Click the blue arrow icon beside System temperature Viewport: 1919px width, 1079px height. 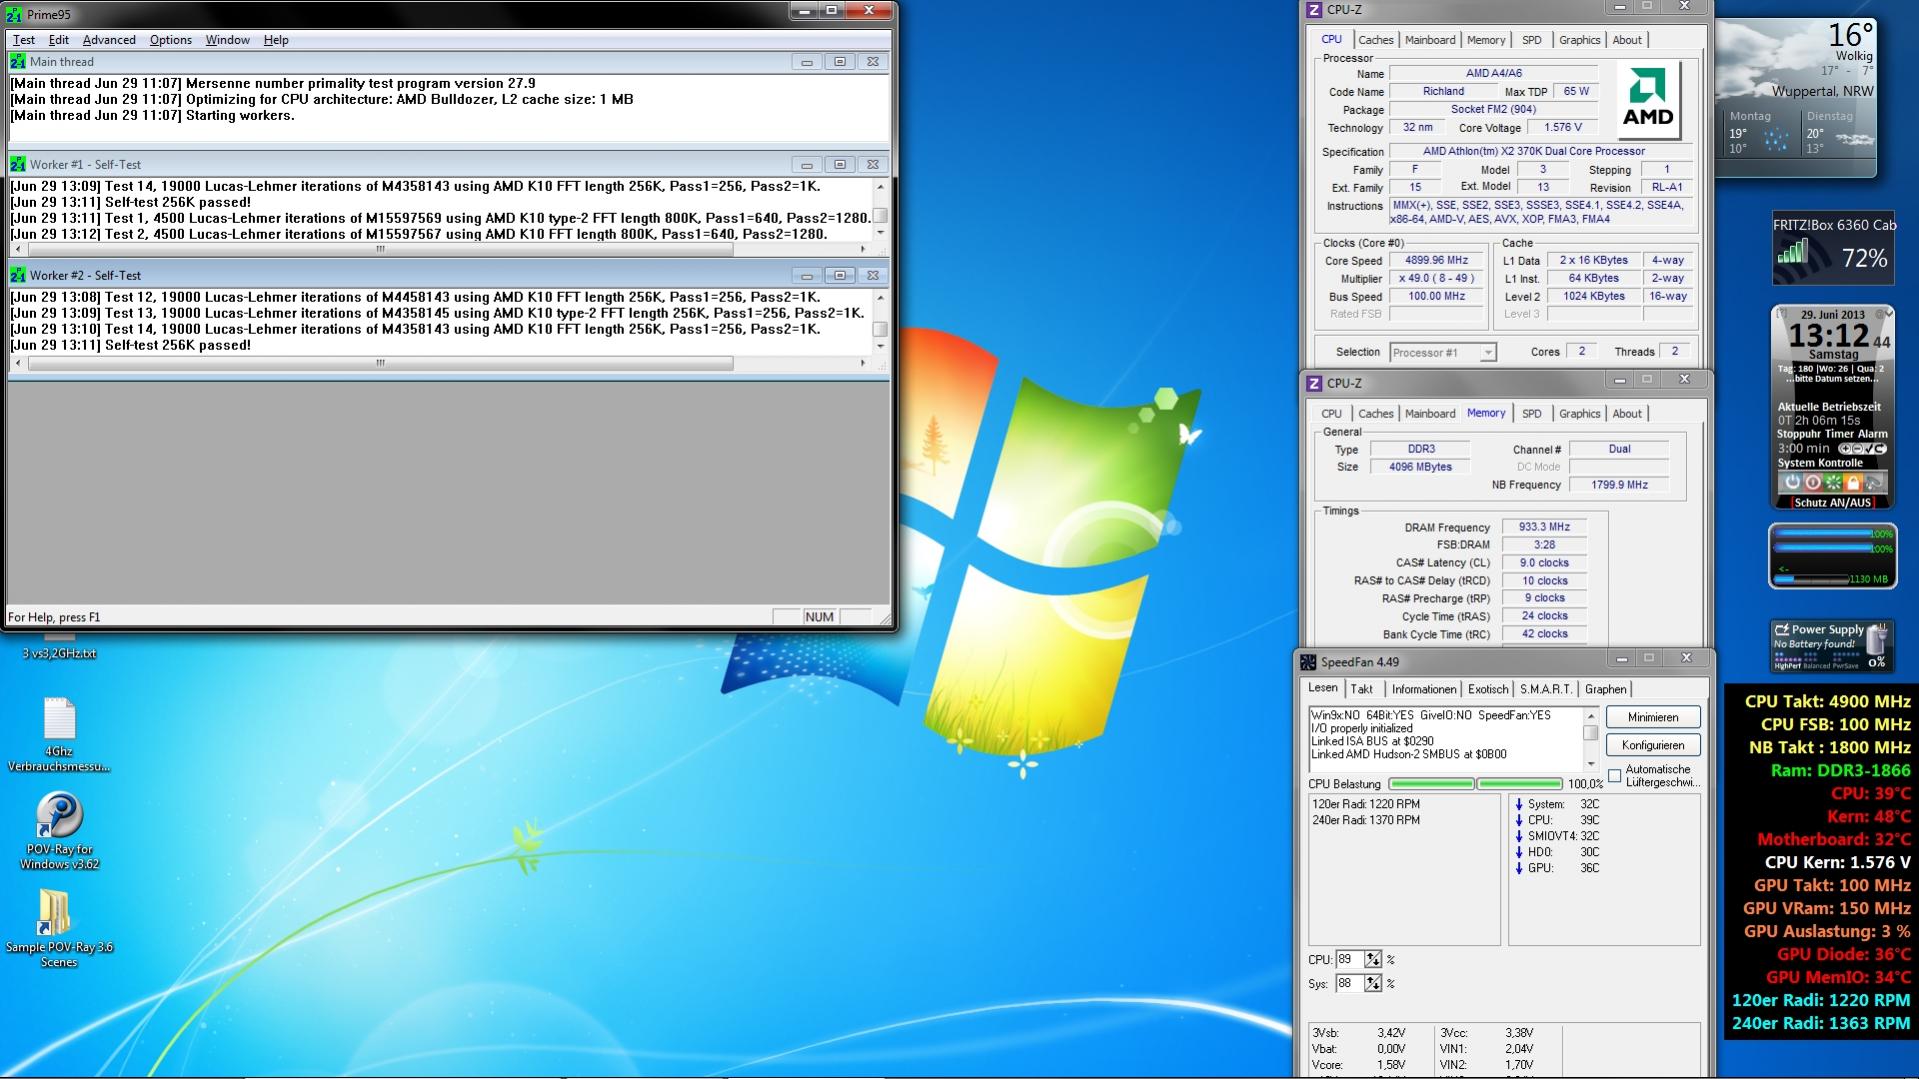click(1519, 804)
